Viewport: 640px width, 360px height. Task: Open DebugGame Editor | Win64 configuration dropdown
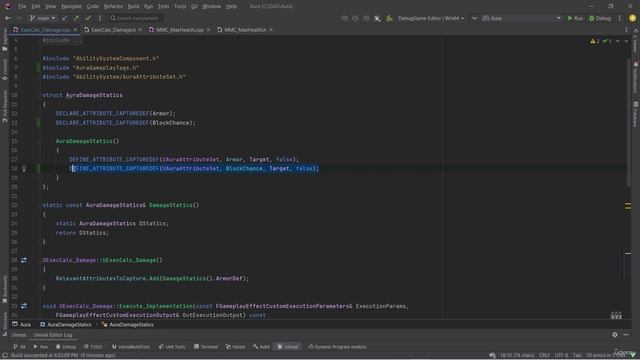tap(431, 18)
